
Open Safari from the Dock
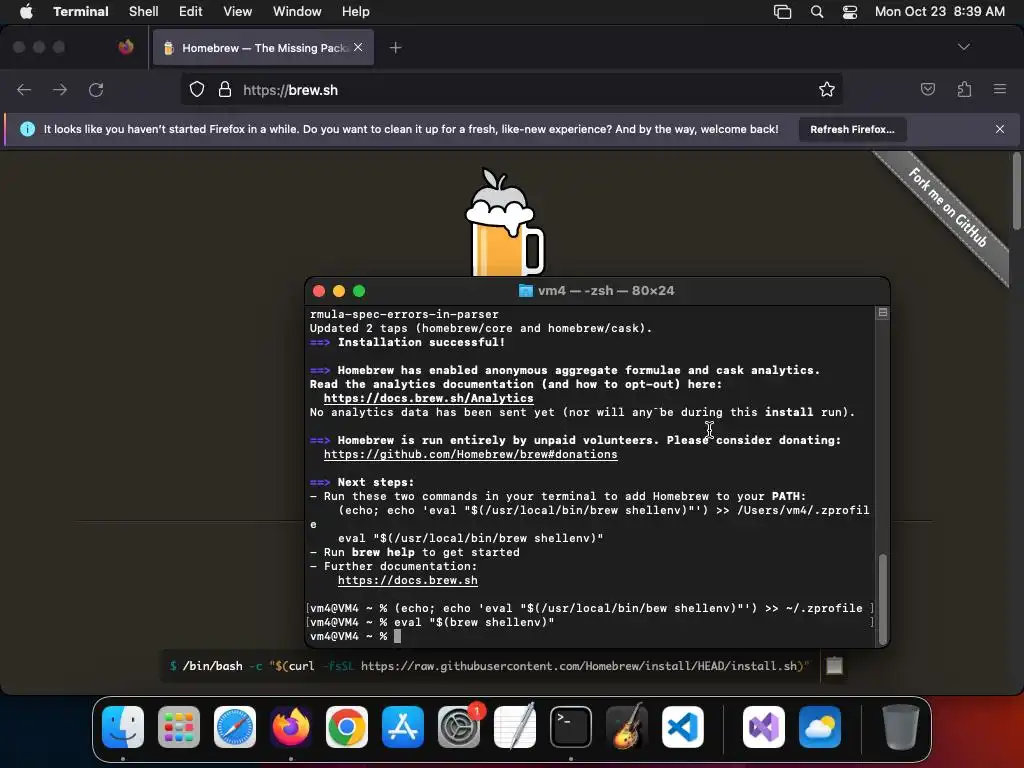click(x=235, y=727)
